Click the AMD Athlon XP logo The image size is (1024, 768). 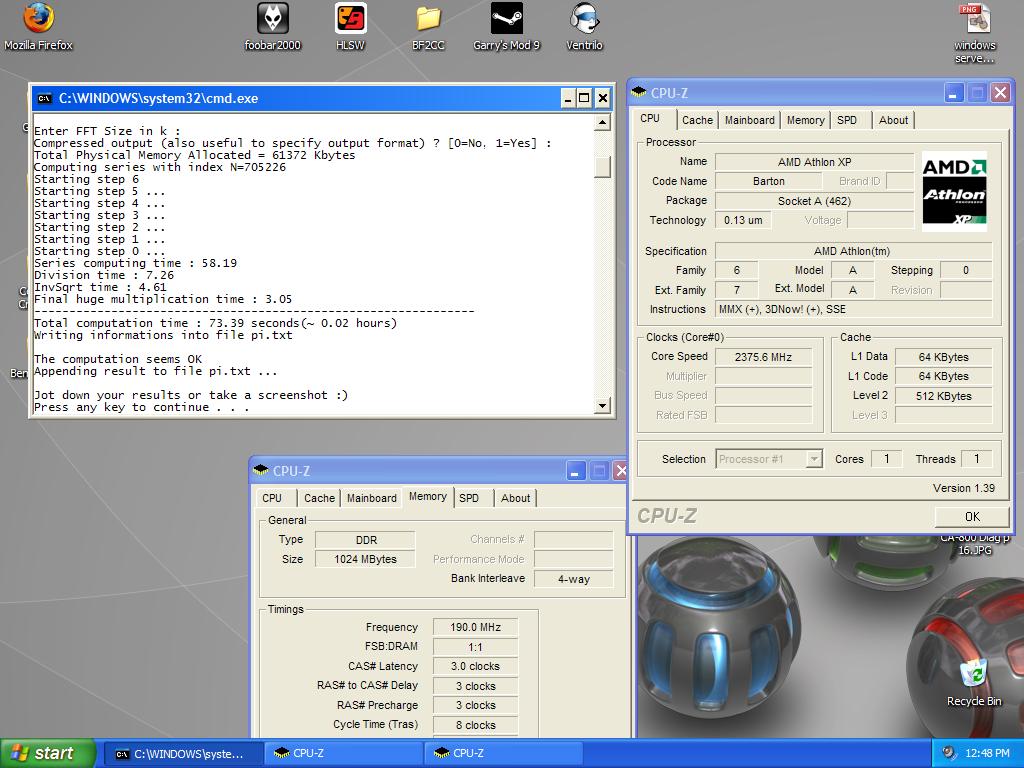pos(954,191)
